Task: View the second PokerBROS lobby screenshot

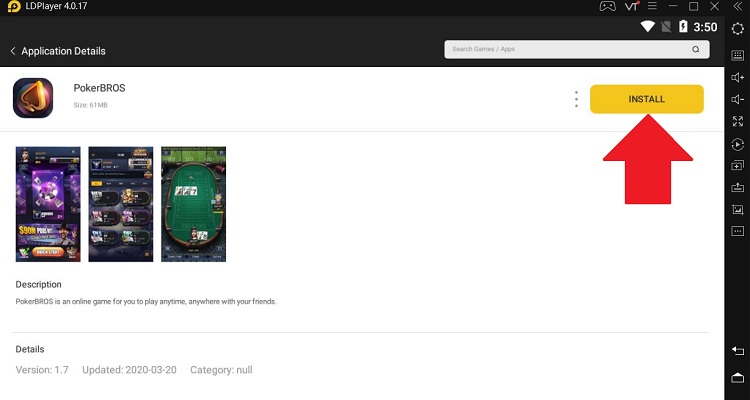Action: pyautogui.click(x=121, y=204)
